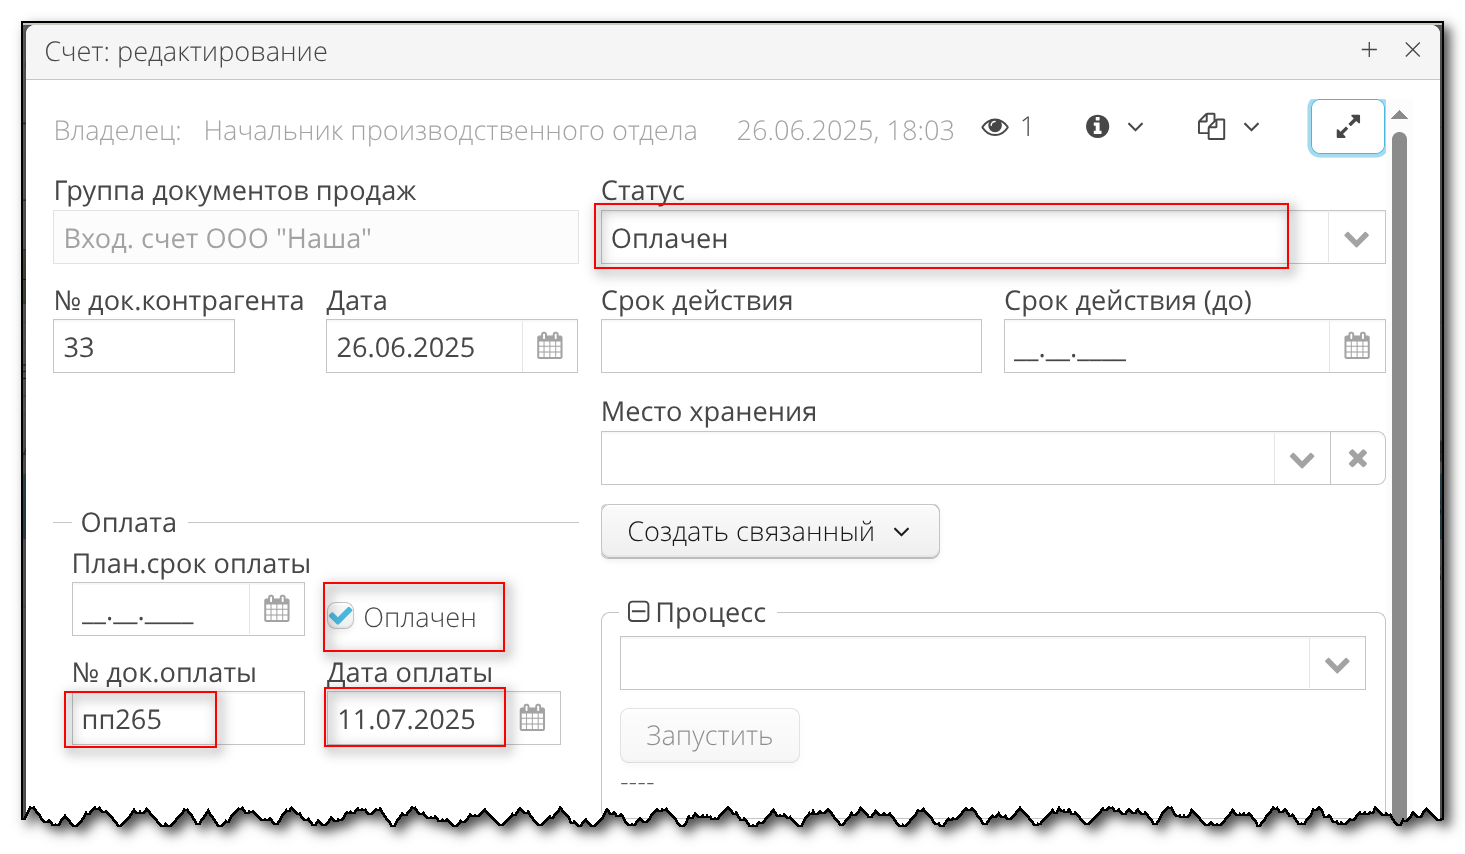Open calendar for Дата оплаты

pos(533,718)
